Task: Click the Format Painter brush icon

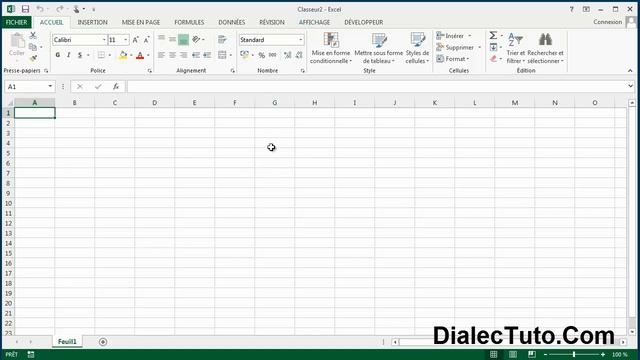Action: pyautogui.click(x=33, y=58)
